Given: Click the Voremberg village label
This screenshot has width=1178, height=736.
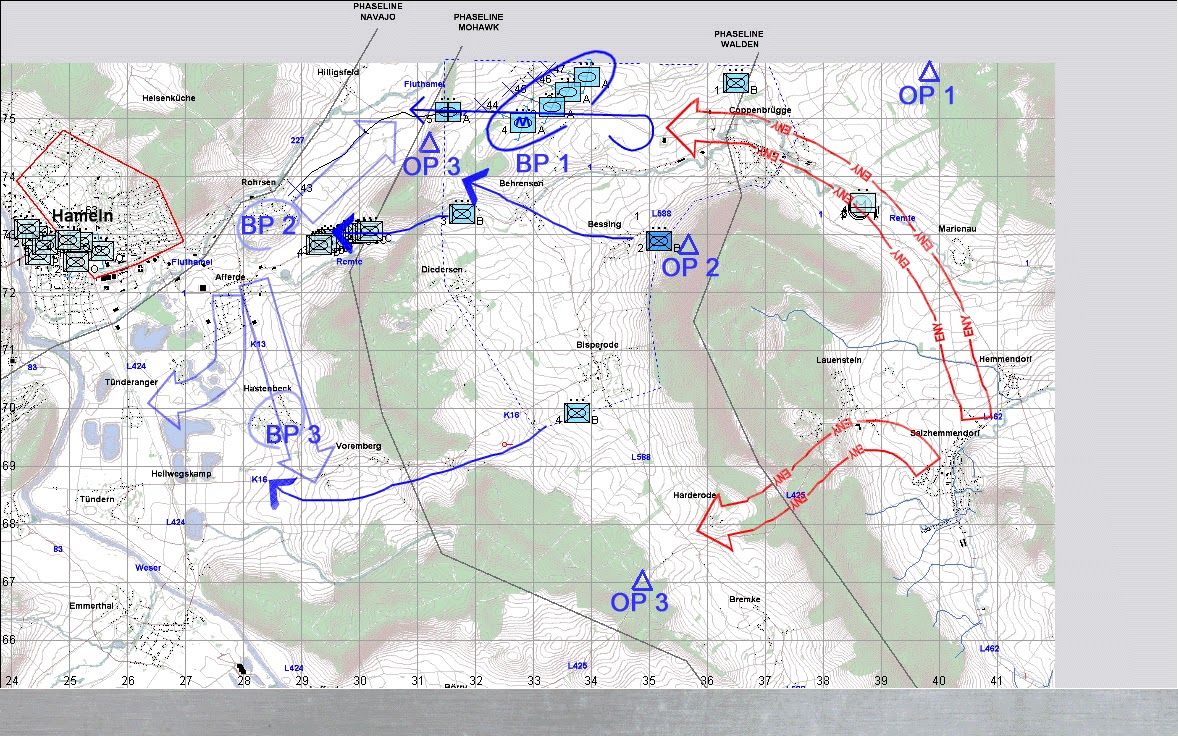Looking at the screenshot, I should (358, 446).
